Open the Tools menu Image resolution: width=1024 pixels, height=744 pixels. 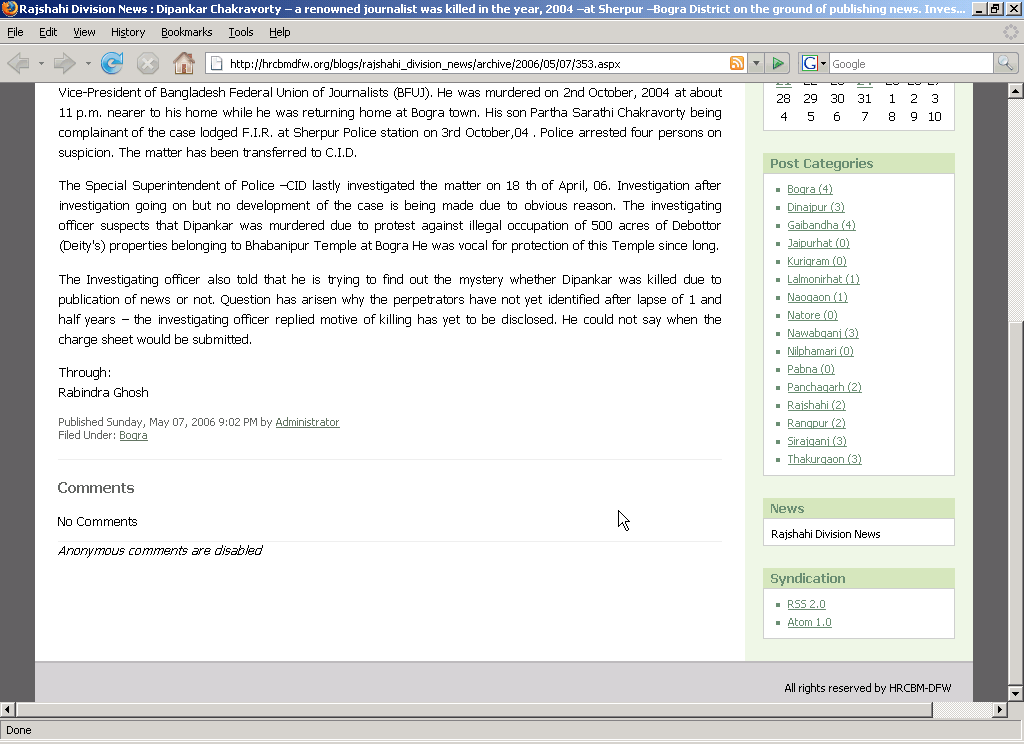[240, 32]
